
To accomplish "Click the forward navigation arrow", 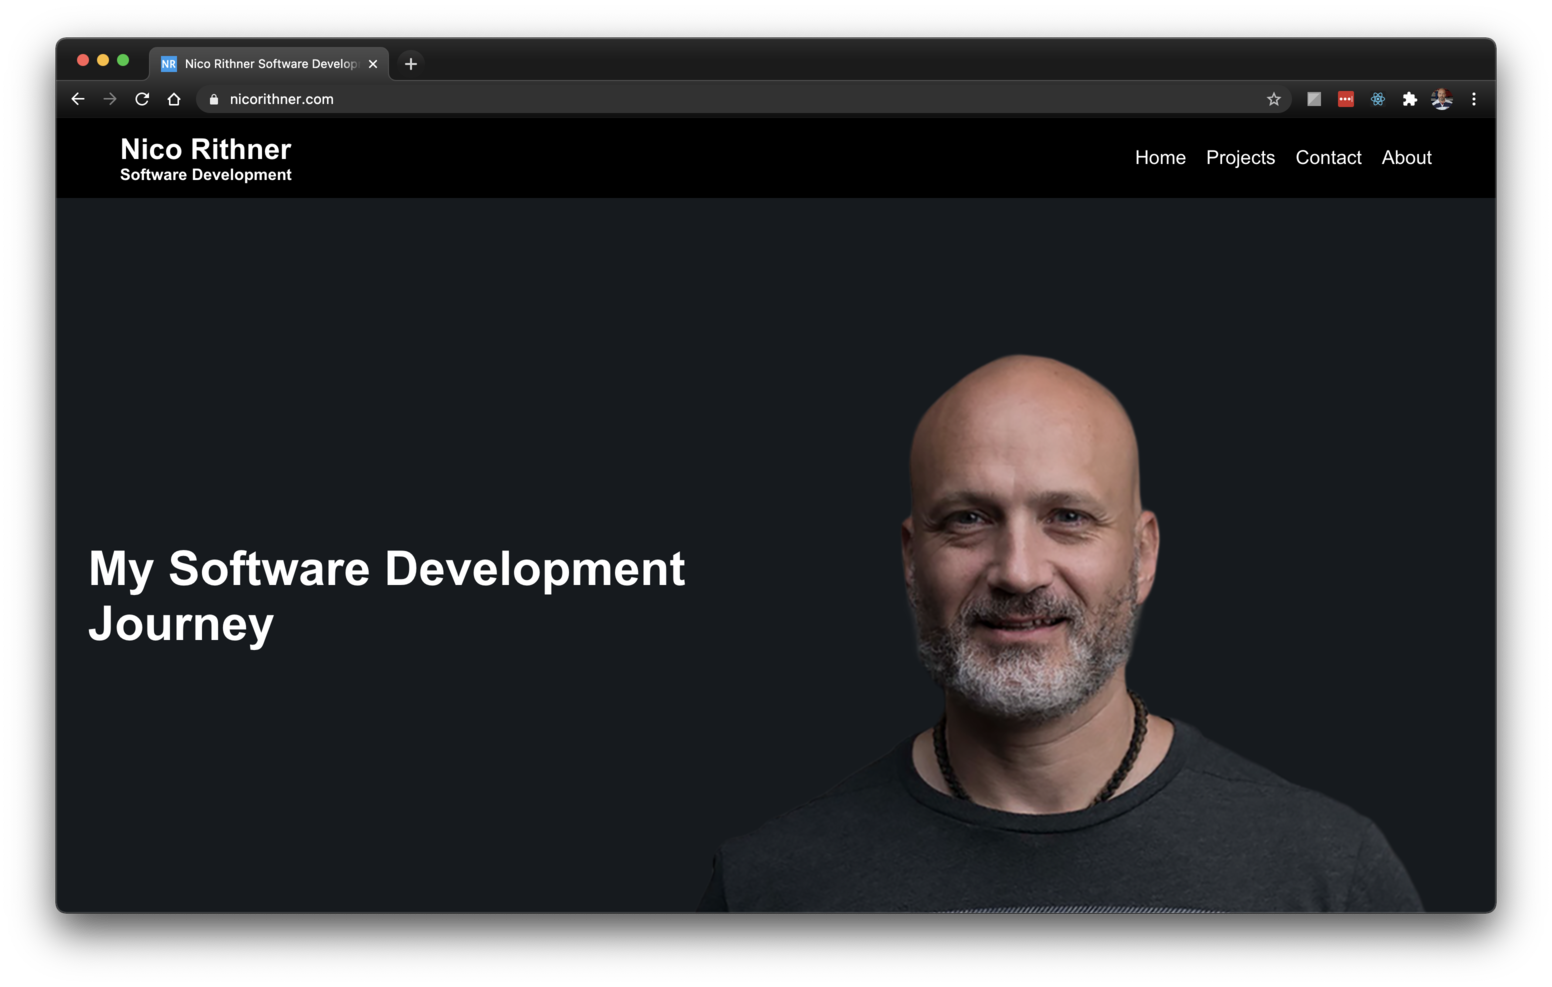I will tap(110, 98).
